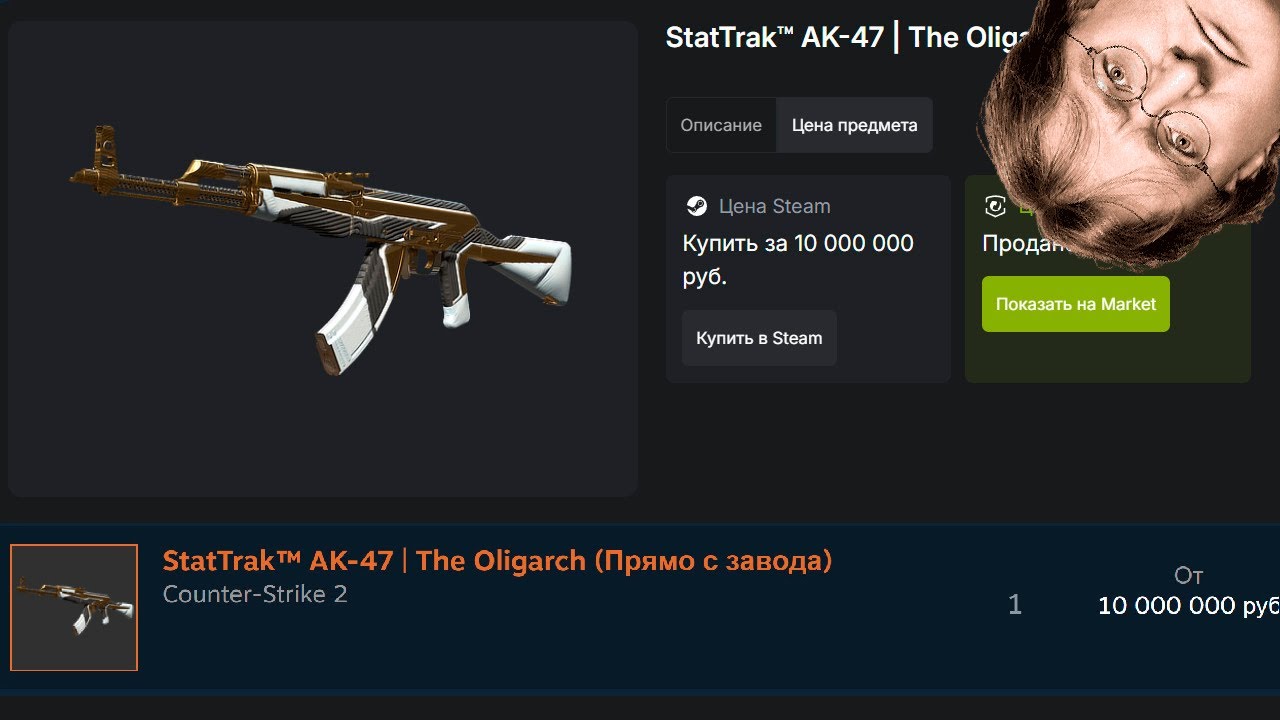Click the Показать на Market button
The height and width of the screenshot is (720, 1280).
click(1075, 304)
